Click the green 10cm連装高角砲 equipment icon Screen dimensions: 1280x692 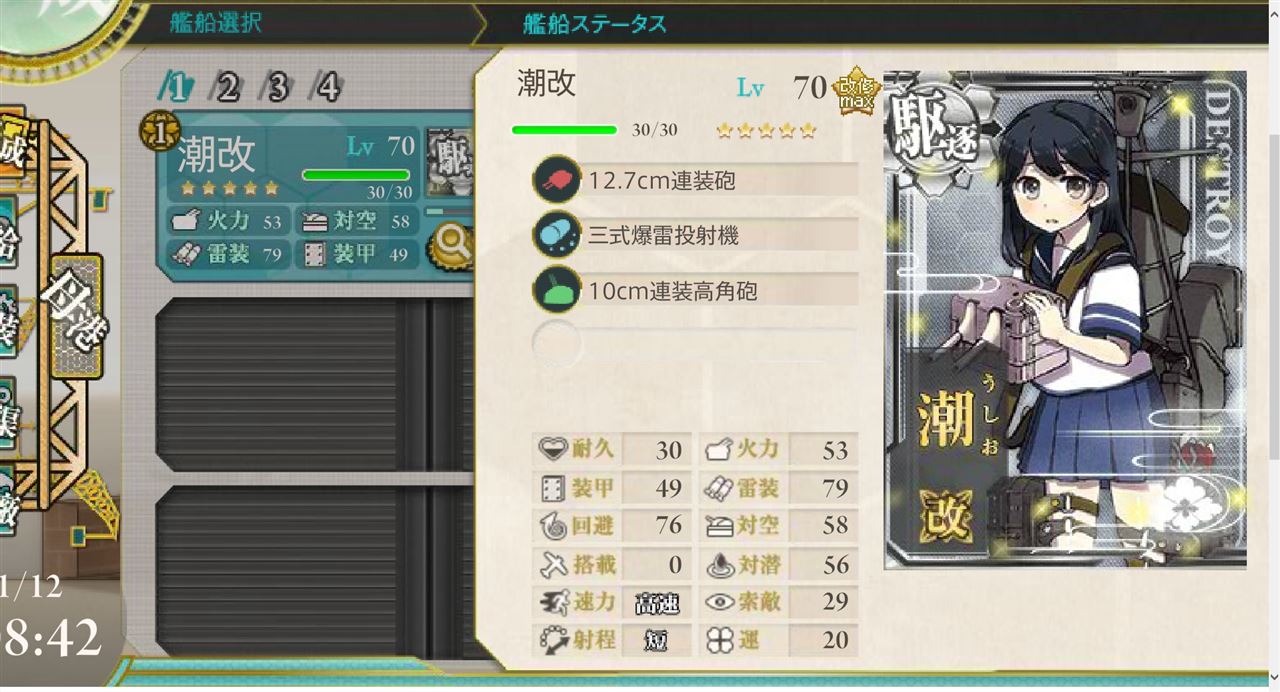point(554,290)
